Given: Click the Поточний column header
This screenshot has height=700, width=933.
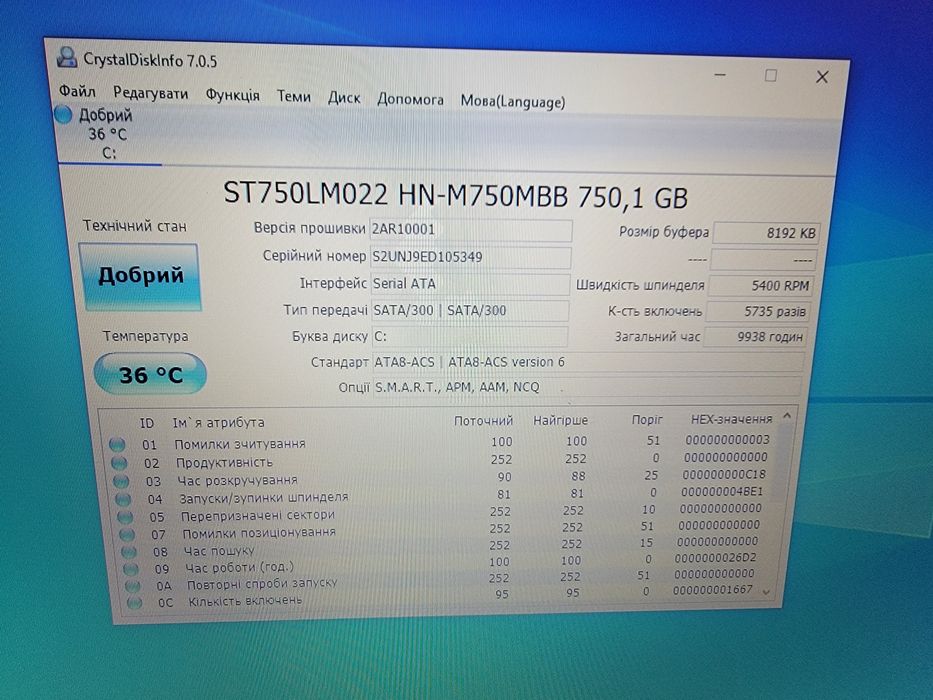Looking at the screenshot, I should (483, 421).
